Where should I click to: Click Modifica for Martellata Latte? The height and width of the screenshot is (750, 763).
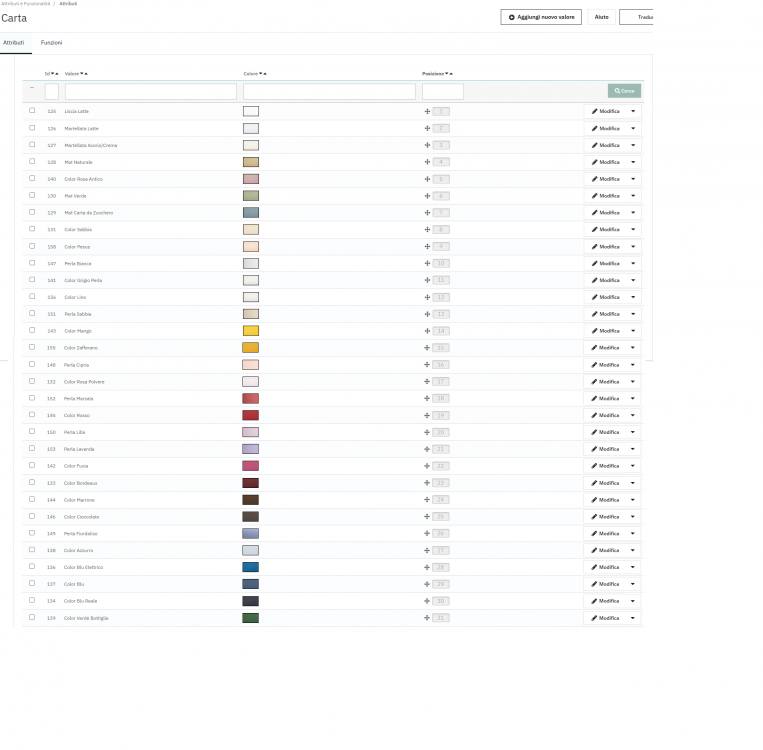point(605,128)
